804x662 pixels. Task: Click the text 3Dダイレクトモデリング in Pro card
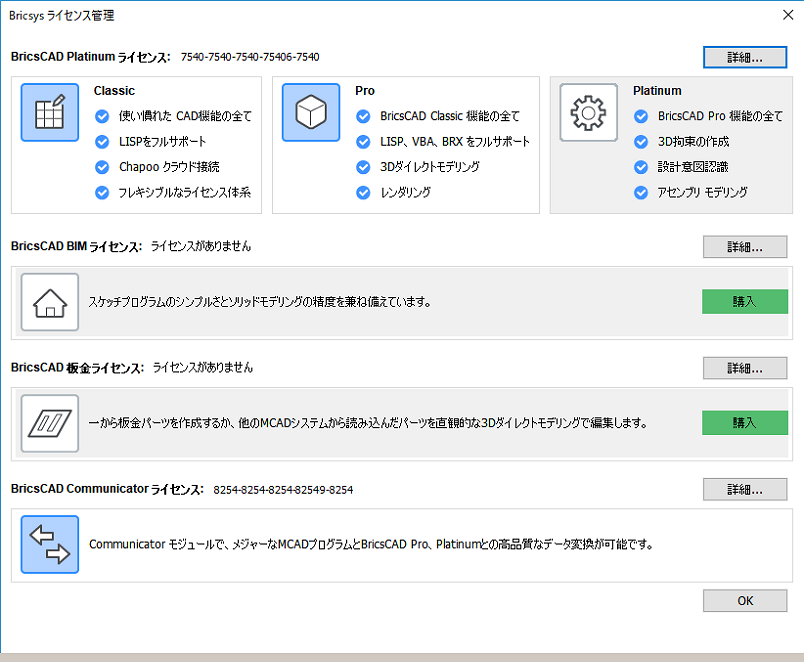(430, 167)
